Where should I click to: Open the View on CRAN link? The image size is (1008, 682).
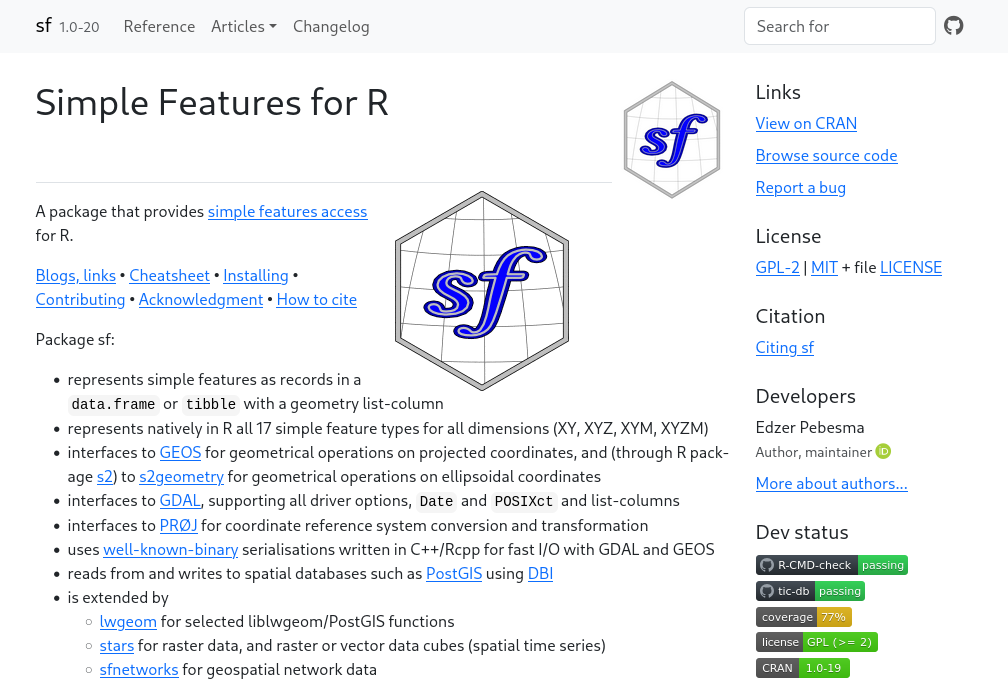coord(806,123)
